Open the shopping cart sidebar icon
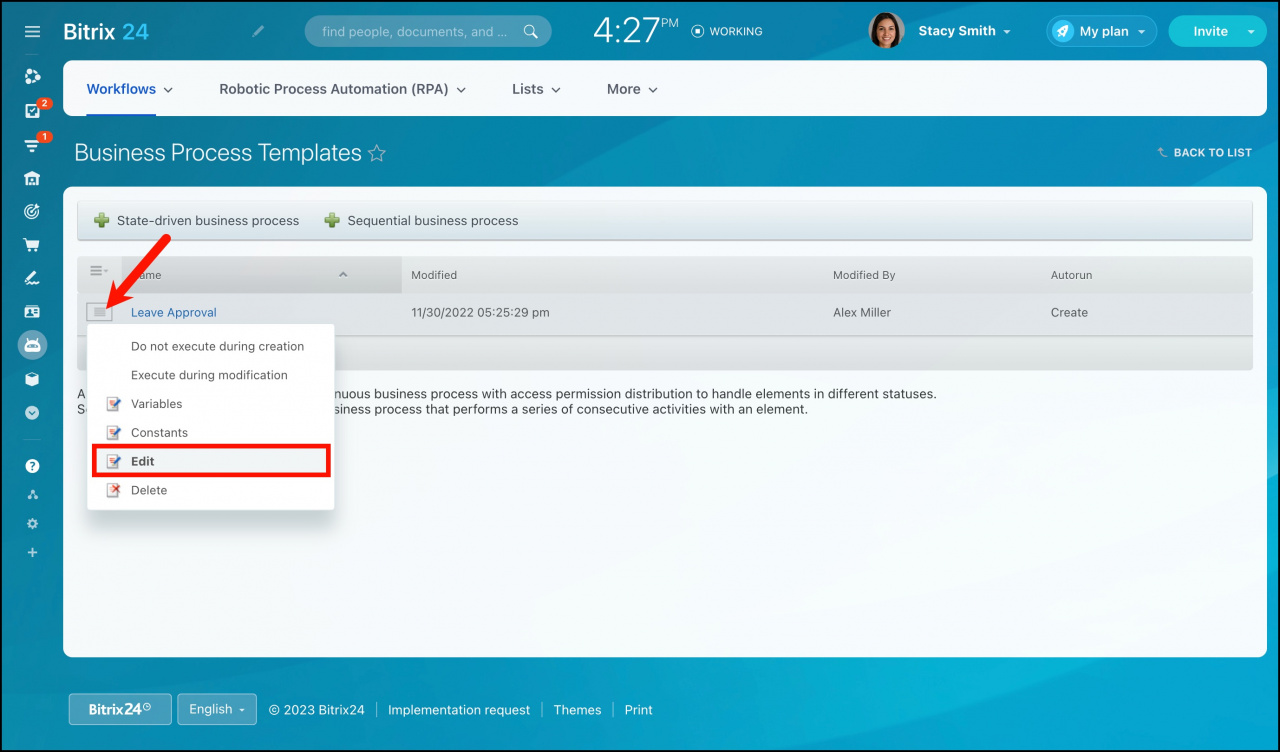The width and height of the screenshot is (1280, 752). [x=32, y=245]
